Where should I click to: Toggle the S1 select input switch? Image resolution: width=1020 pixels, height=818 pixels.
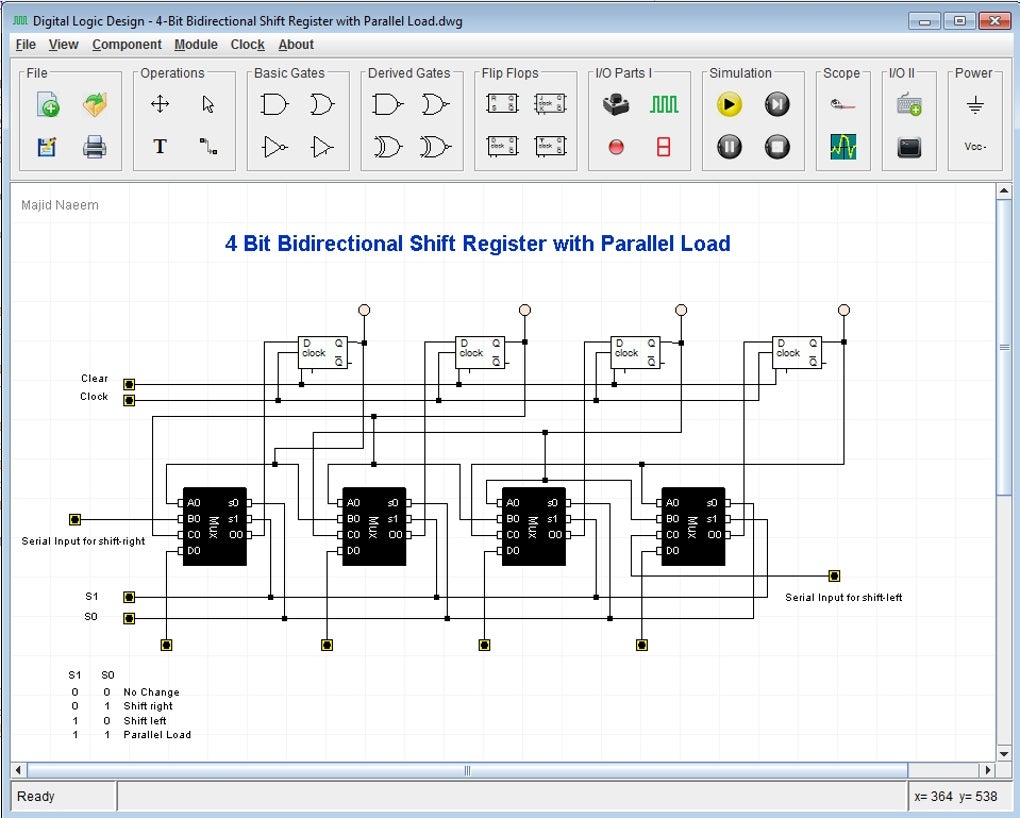128,595
